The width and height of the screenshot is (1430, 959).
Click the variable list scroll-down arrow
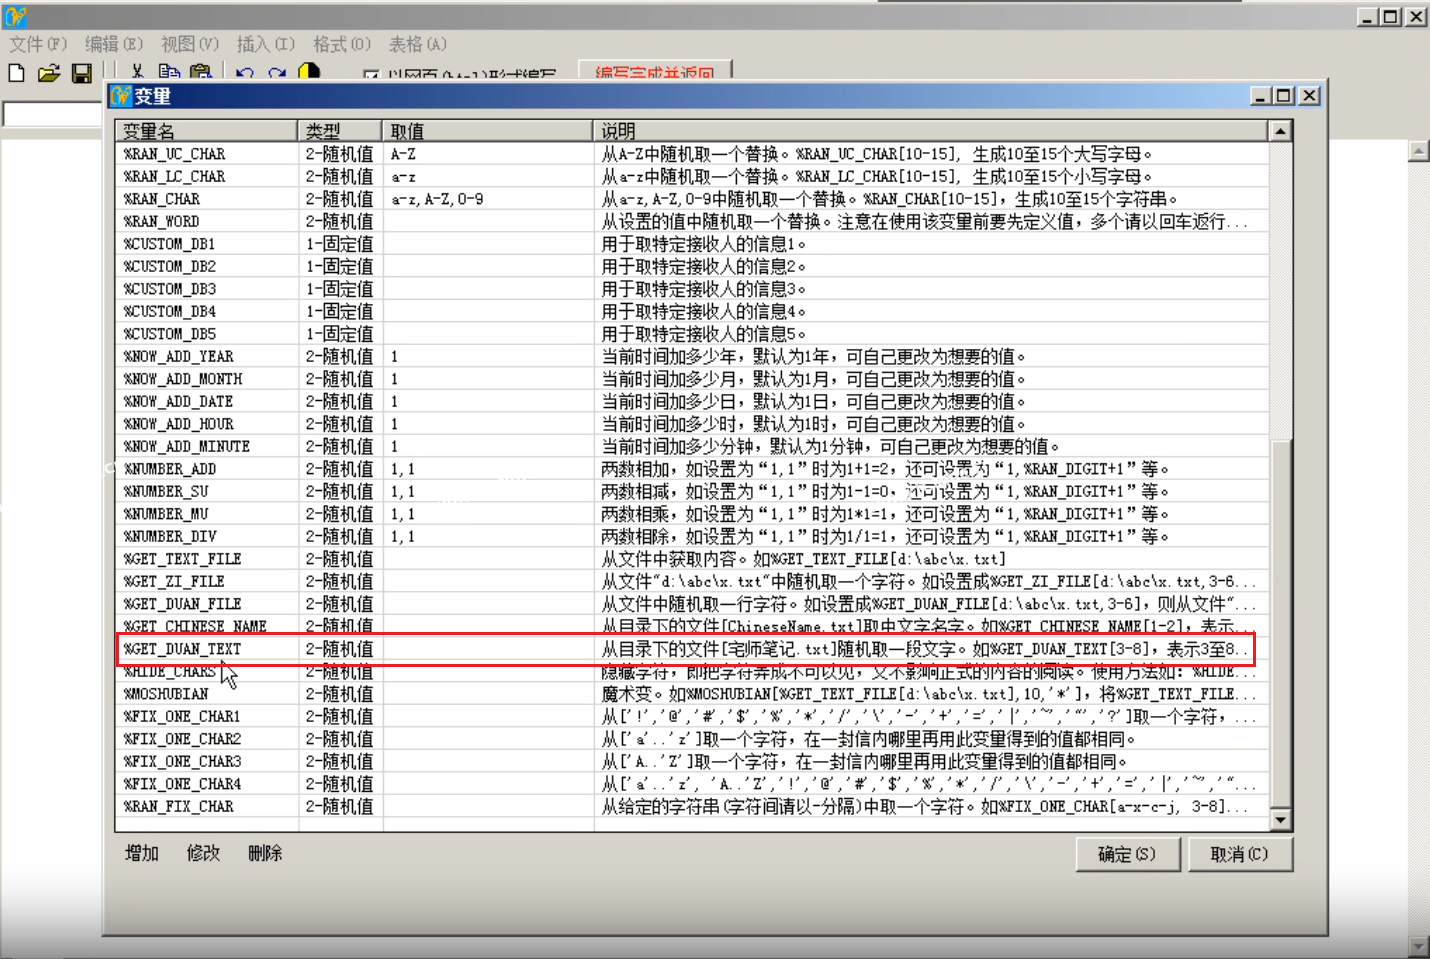[x=1280, y=820]
